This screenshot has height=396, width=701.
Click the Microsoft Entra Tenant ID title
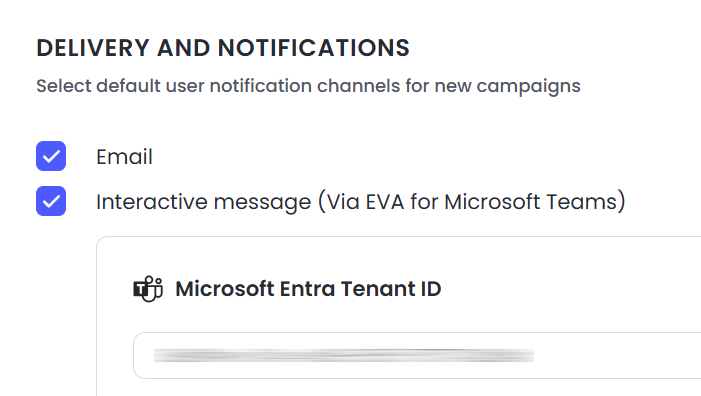pos(308,289)
